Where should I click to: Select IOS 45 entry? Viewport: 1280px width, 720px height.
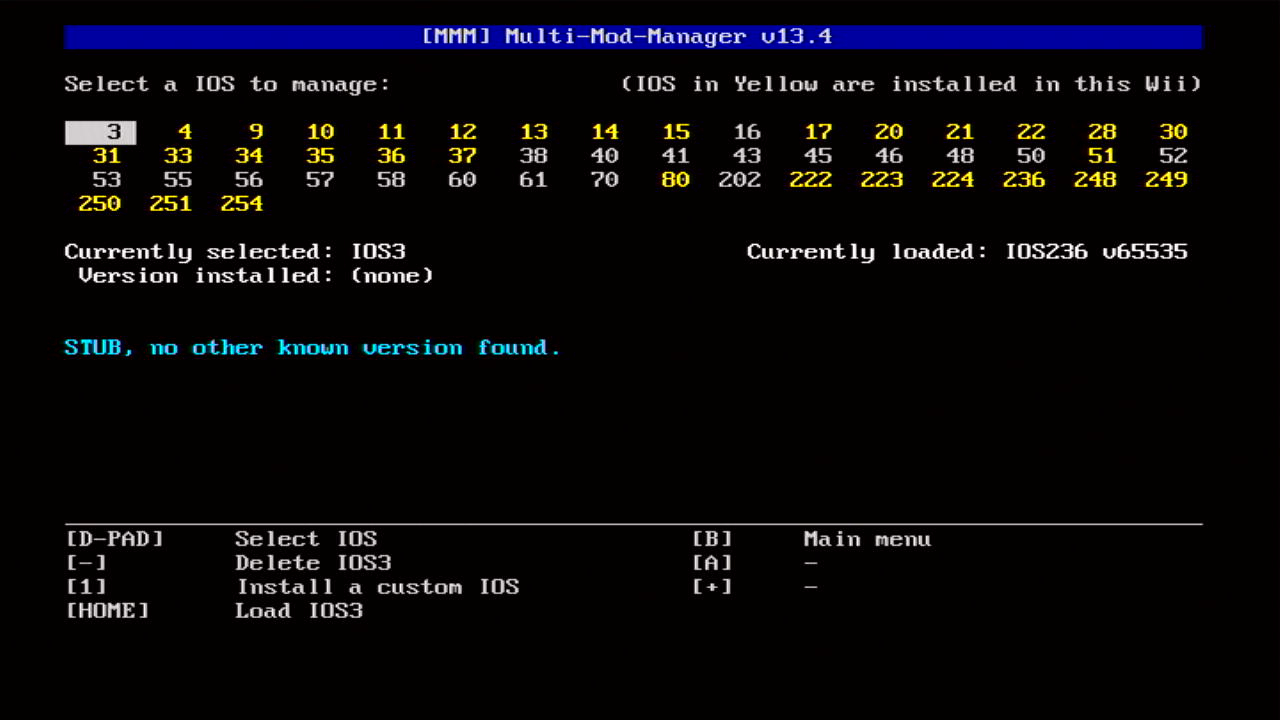click(818, 156)
